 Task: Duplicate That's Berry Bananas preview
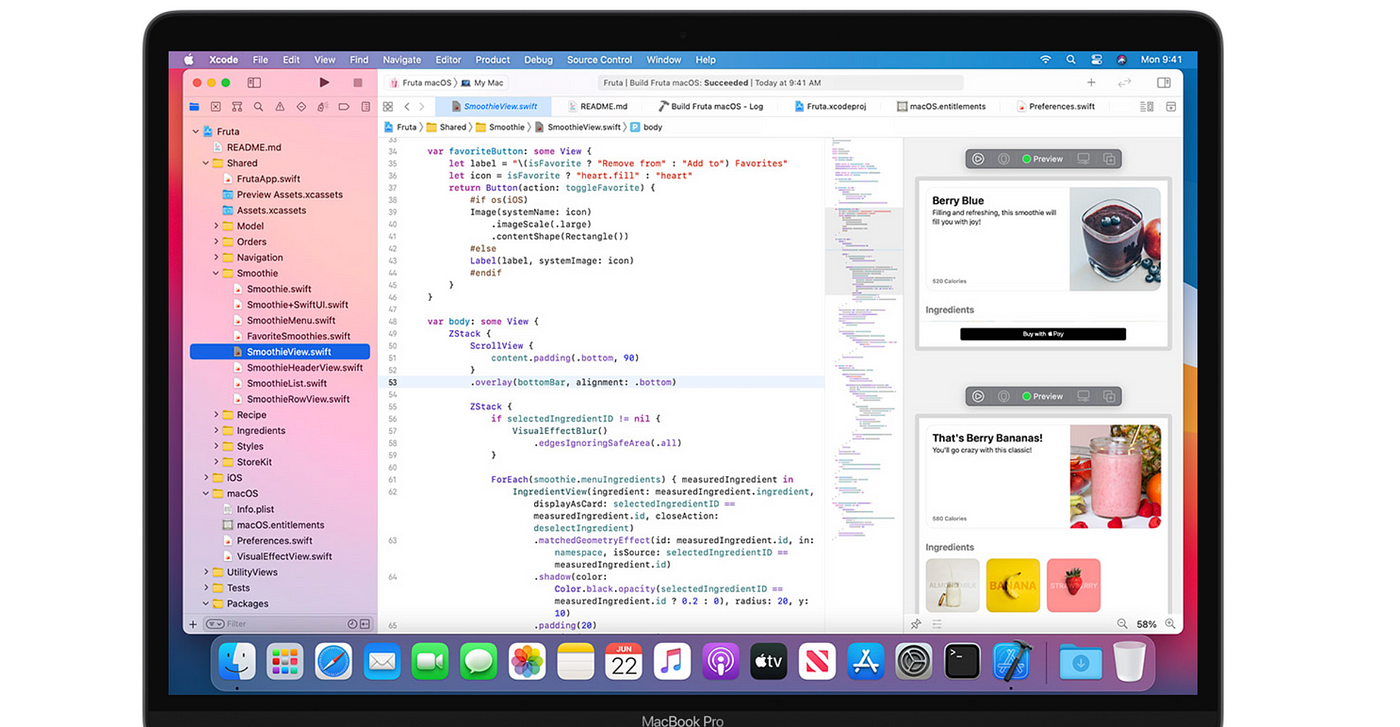(1109, 396)
